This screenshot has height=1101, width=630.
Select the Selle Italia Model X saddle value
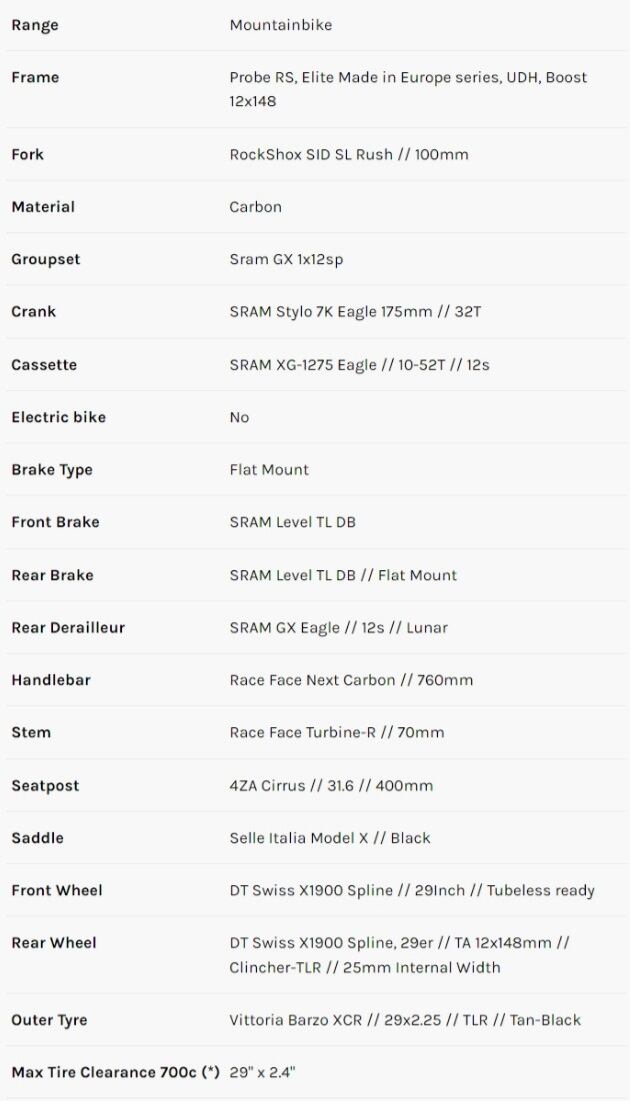330,838
